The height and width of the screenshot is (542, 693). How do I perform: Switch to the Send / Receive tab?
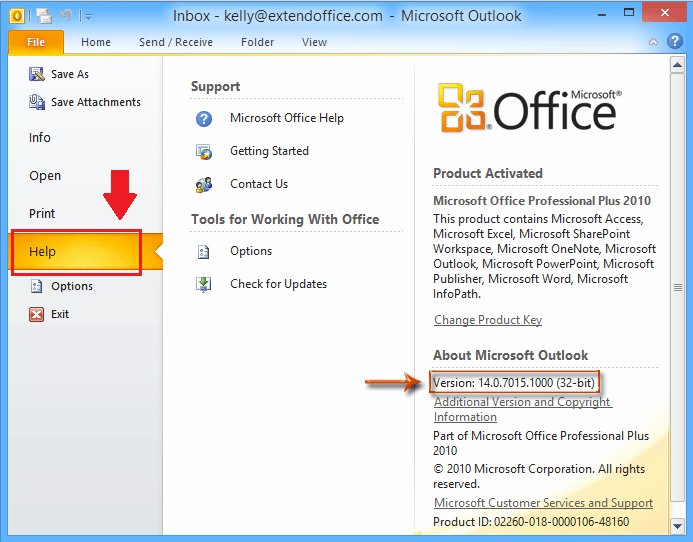(x=176, y=42)
